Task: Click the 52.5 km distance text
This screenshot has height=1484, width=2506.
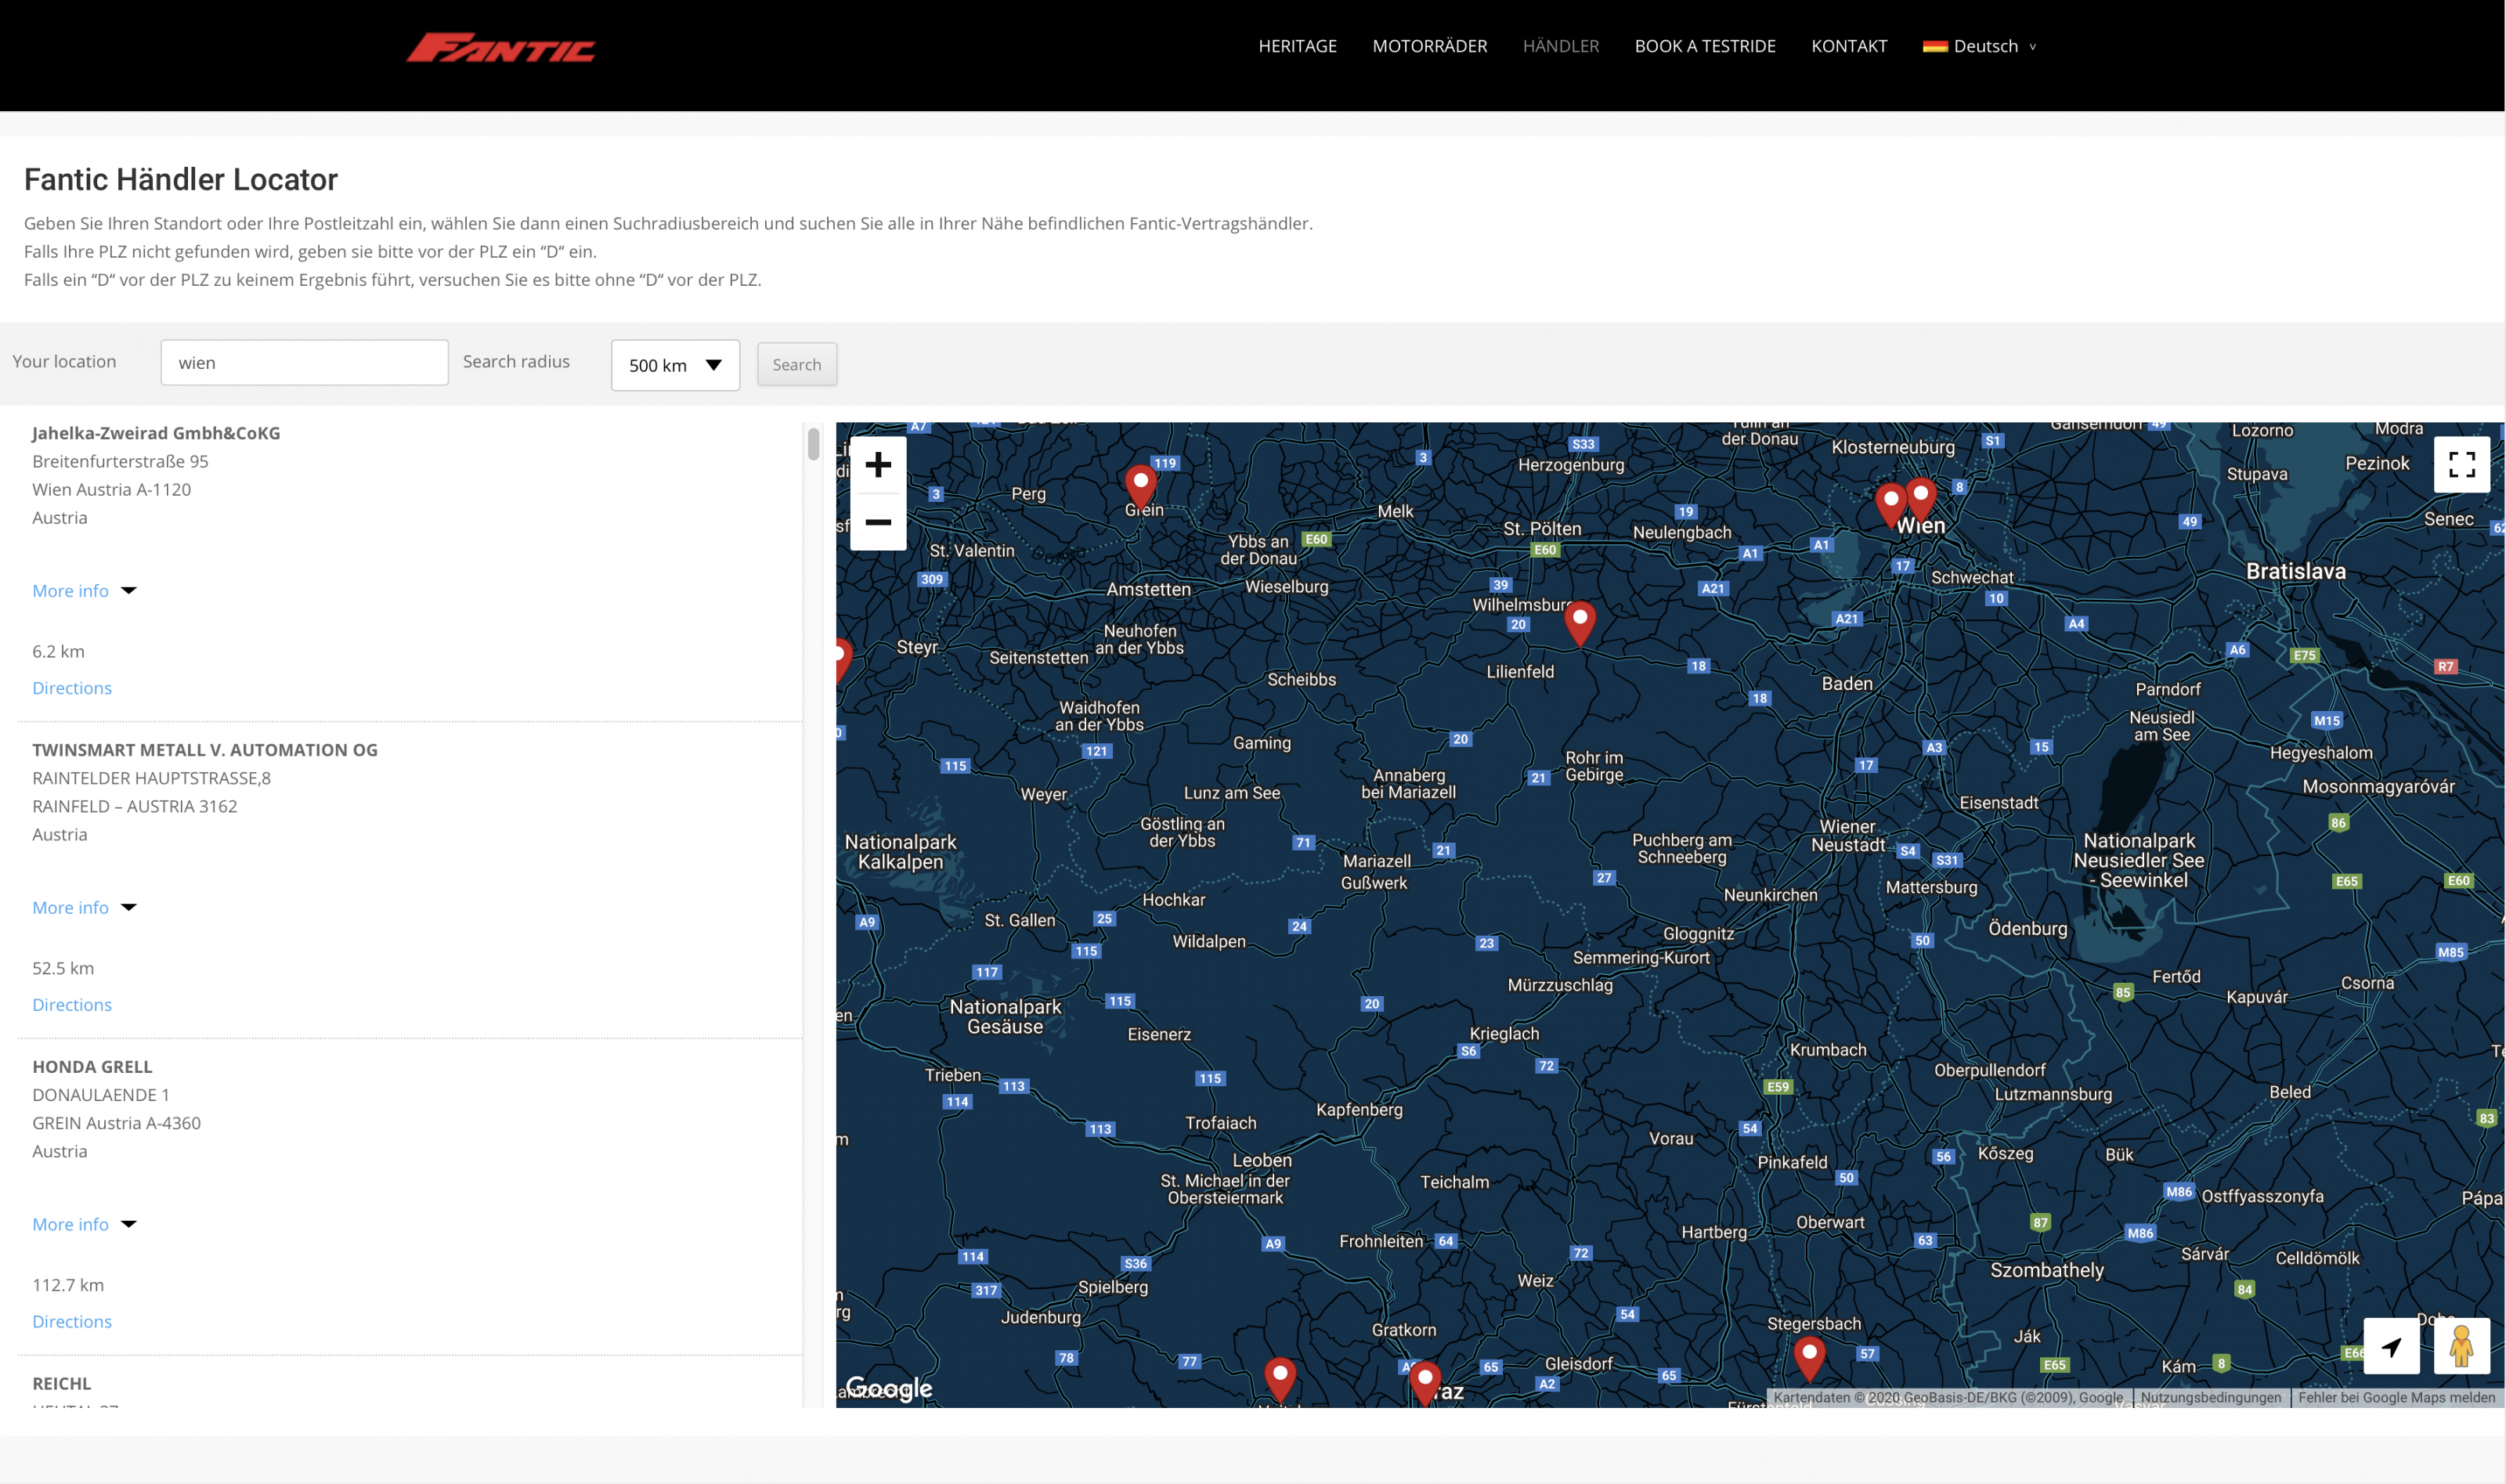Action: [x=63, y=969]
